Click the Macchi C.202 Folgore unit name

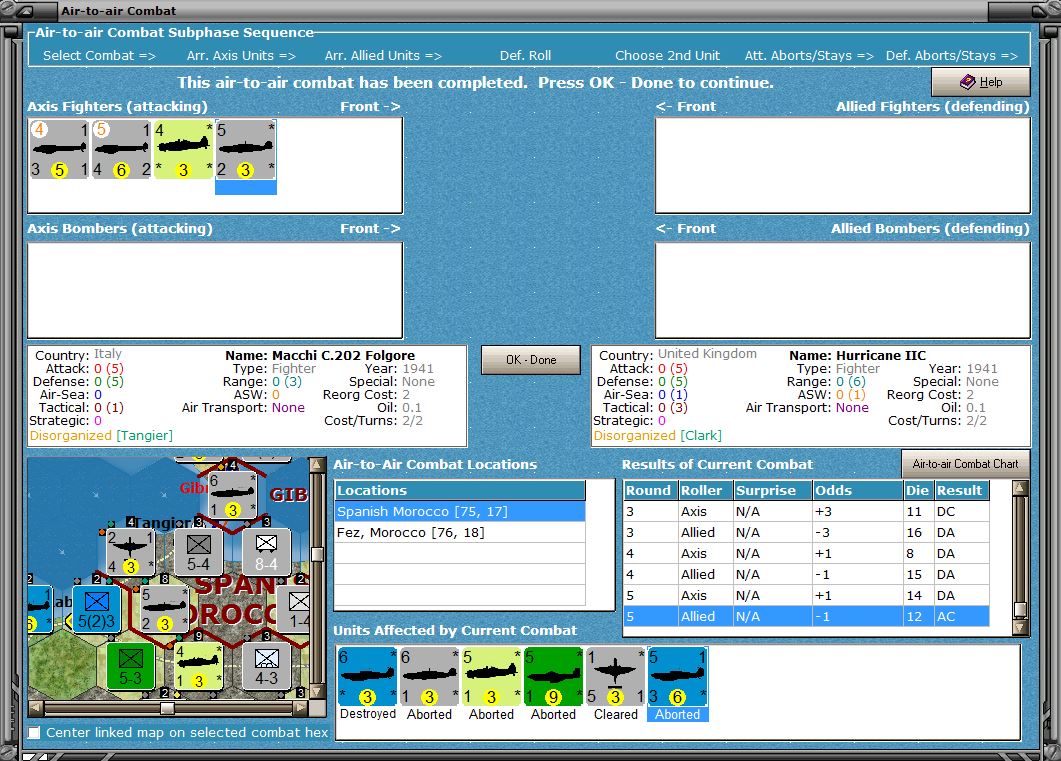pos(343,355)
